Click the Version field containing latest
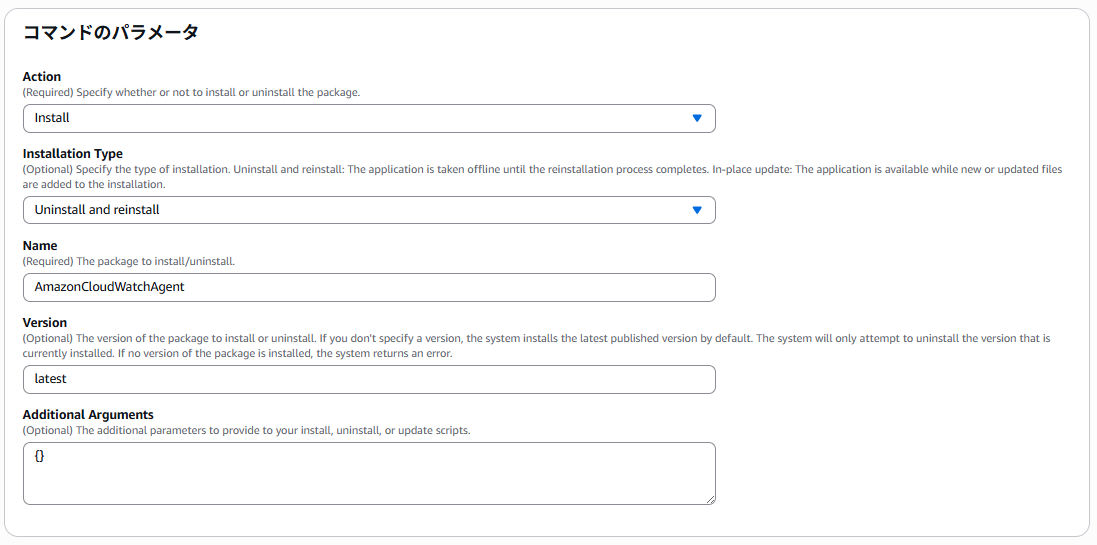The image size is (1097, 545). pyautogui.click(x=369, y=379)
